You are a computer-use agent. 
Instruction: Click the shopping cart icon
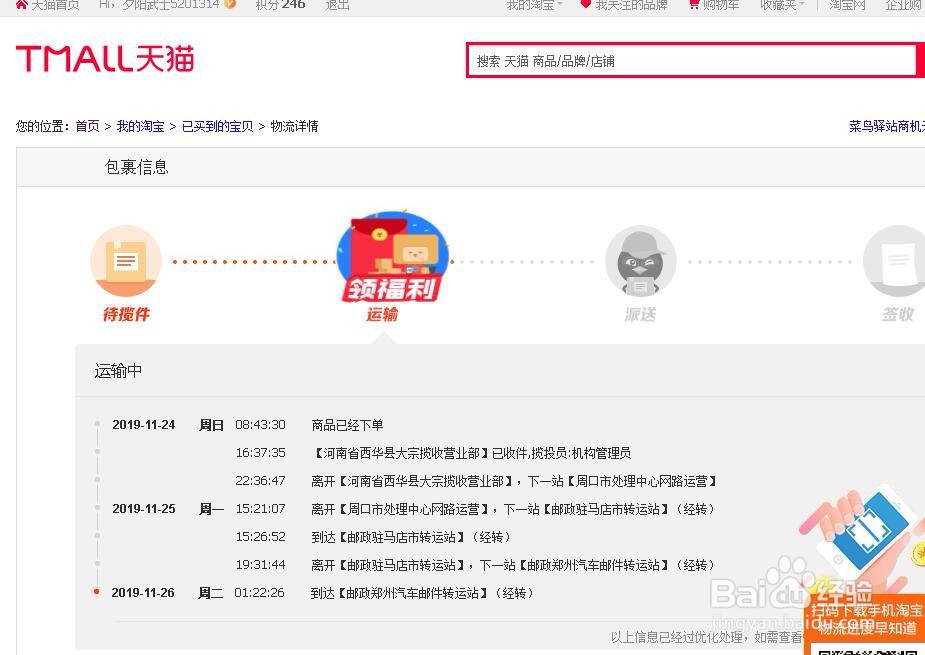pos(694,5)
